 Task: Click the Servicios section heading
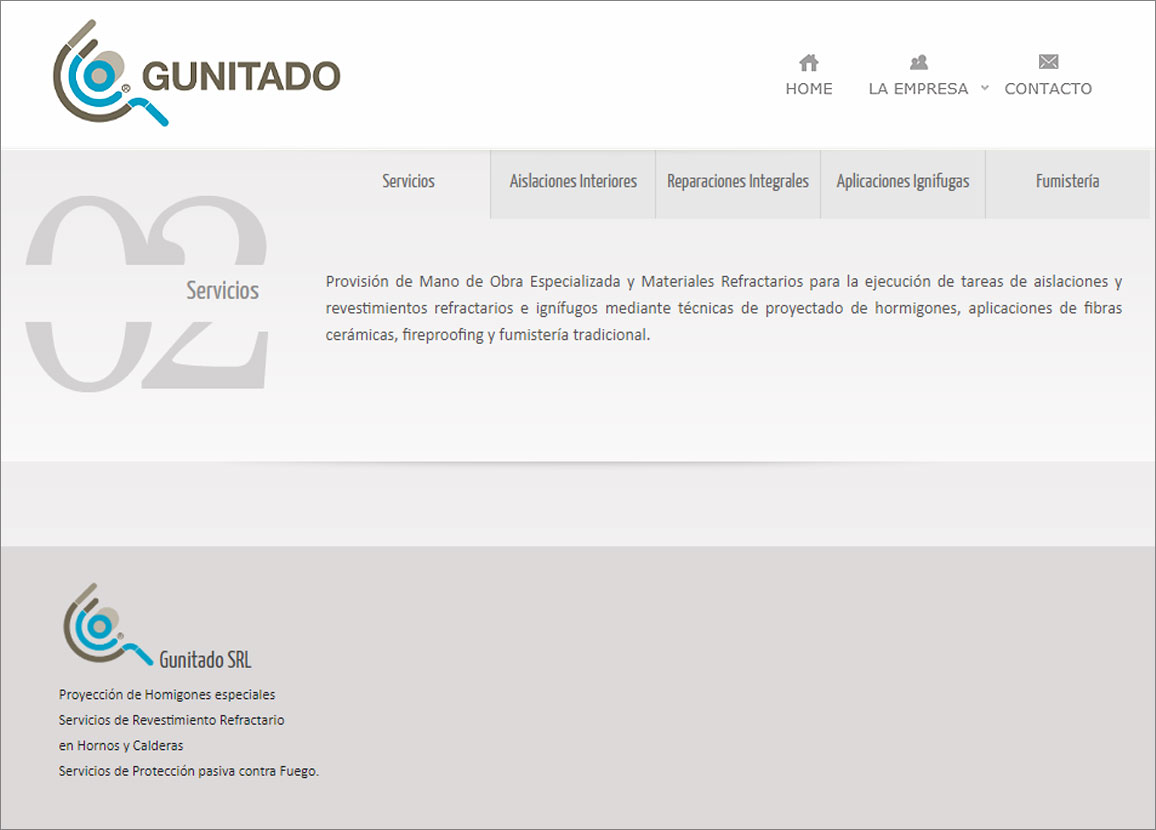(222, 291)
